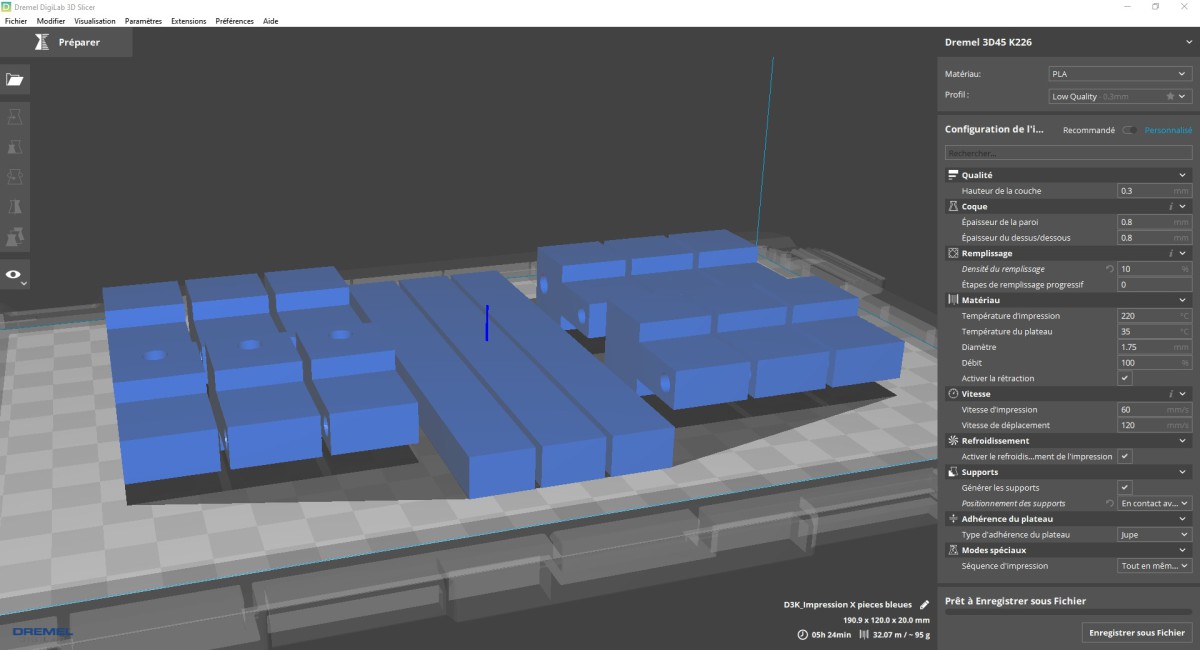This screenshot has width=1200, height=650.
Task: Open the Extensions menu
Action: (188, 21)
